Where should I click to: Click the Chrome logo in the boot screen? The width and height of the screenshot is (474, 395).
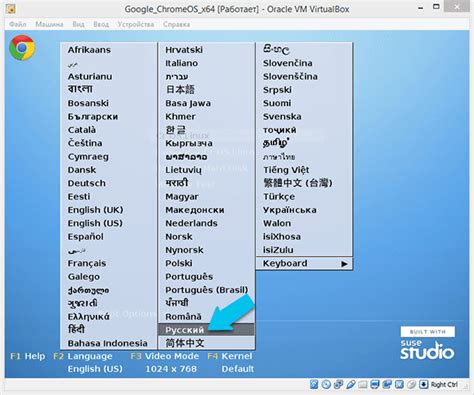22,48
